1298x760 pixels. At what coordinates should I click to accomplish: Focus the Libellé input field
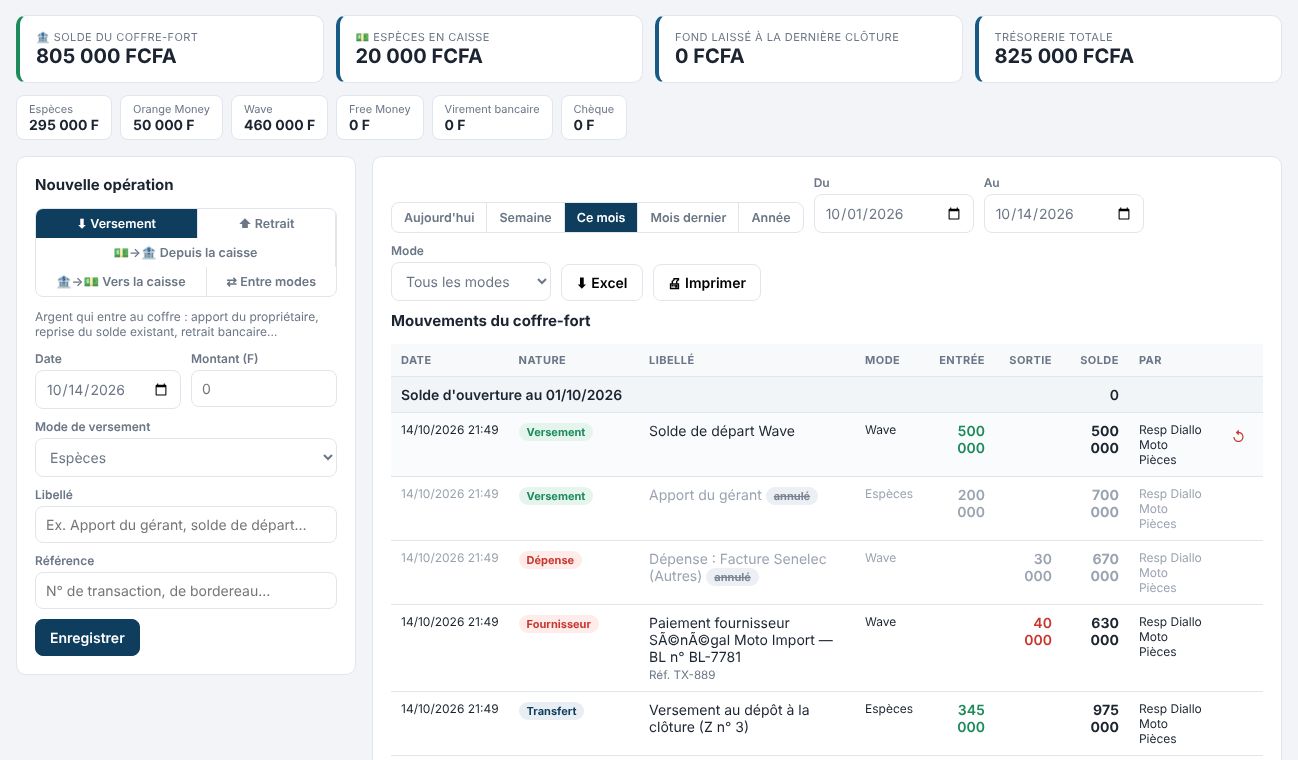(186, 524)
